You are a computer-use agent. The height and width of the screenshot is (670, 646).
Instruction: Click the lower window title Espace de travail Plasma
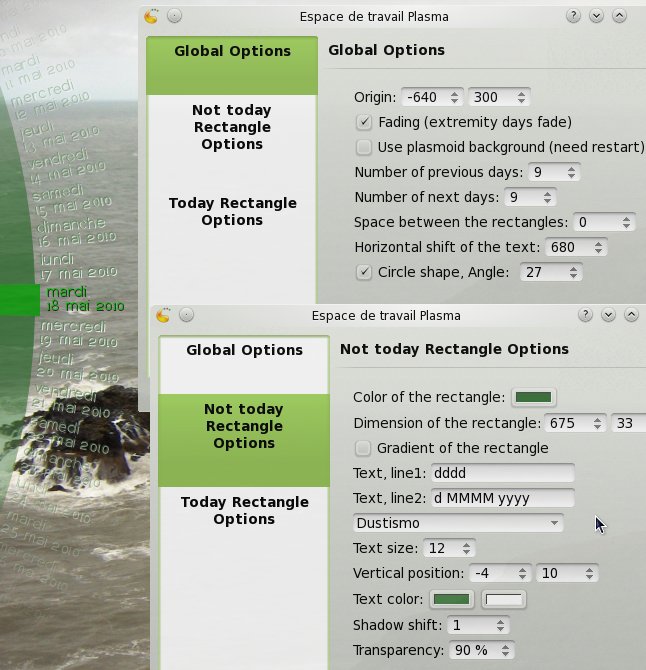tap(386, 316)
